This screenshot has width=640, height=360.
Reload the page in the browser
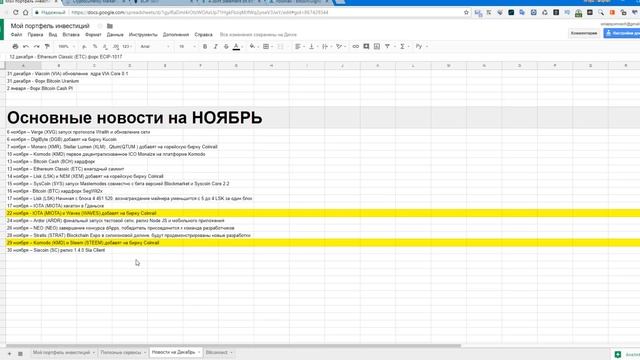16,13
